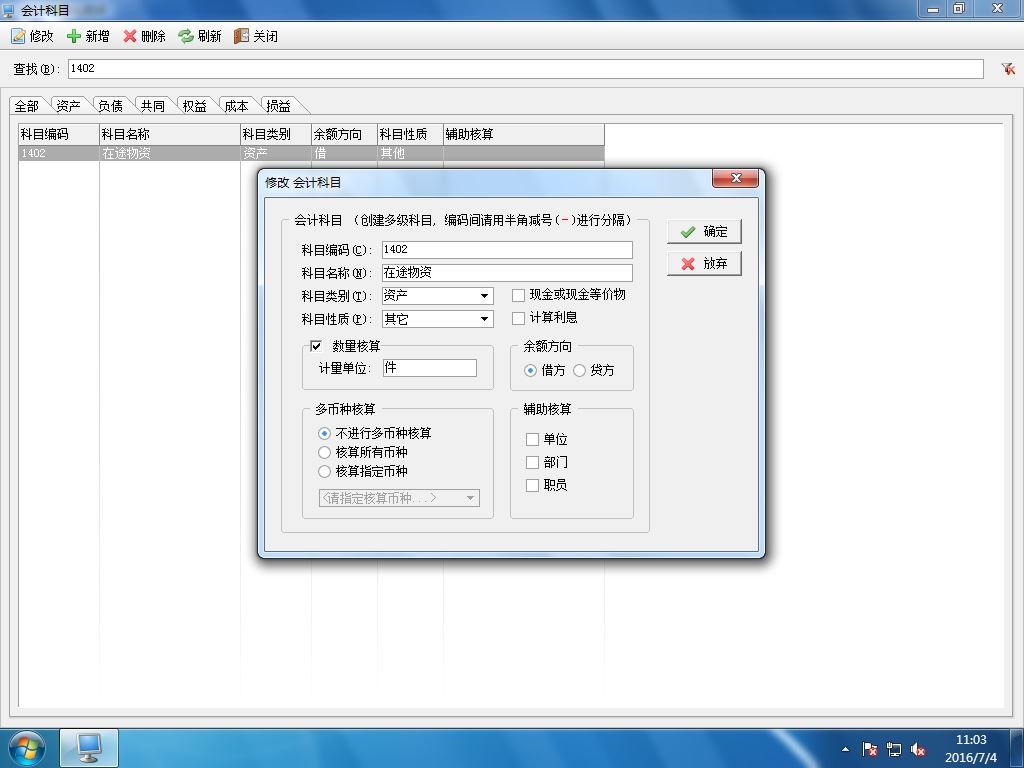Click the 余额方向 column header

point(344,135)
